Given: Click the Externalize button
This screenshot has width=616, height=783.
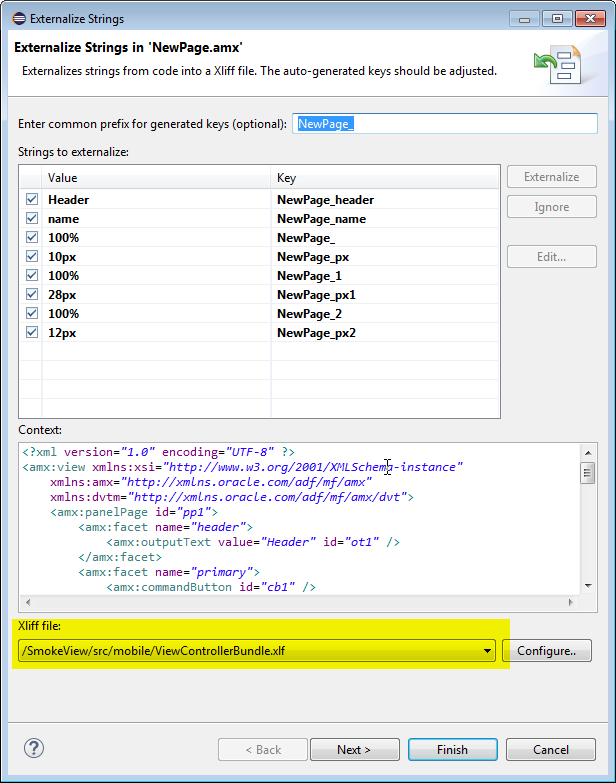Looking at the screenshot, I should 552,177.
